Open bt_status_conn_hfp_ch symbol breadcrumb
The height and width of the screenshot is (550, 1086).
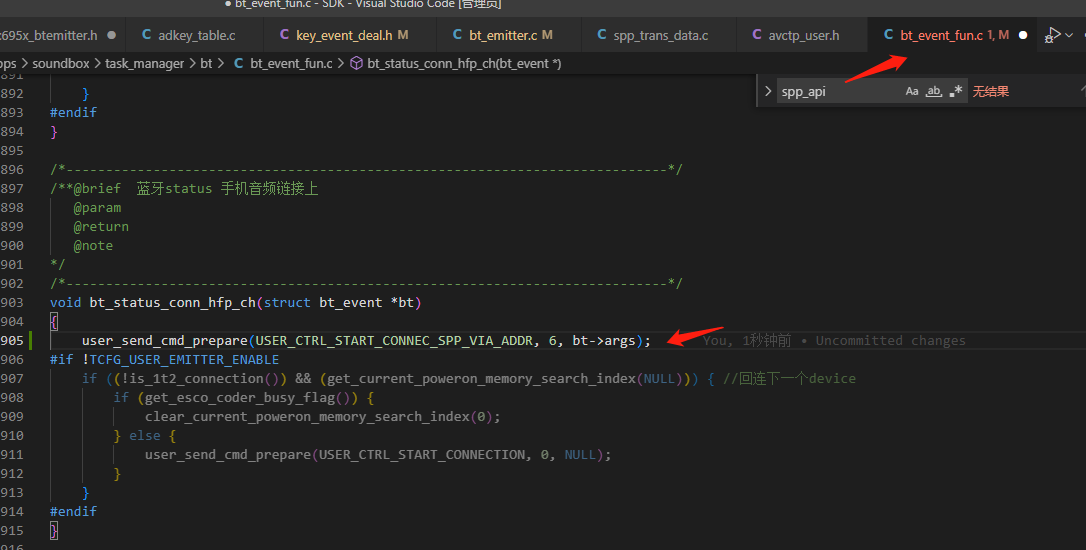click(x=464, y=64)
